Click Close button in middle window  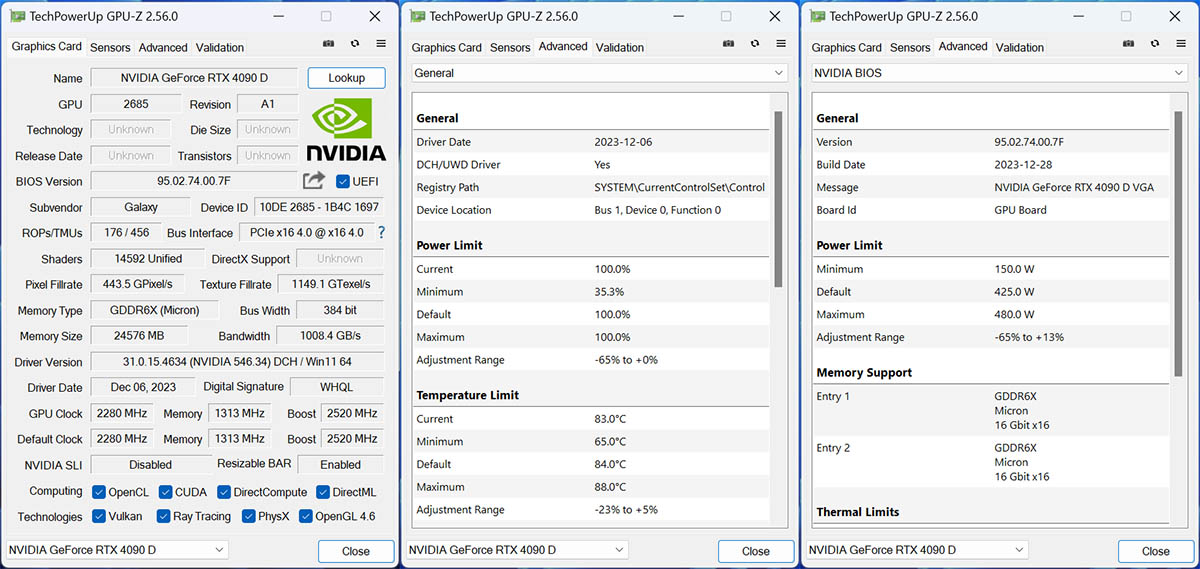tap(756, 551)
